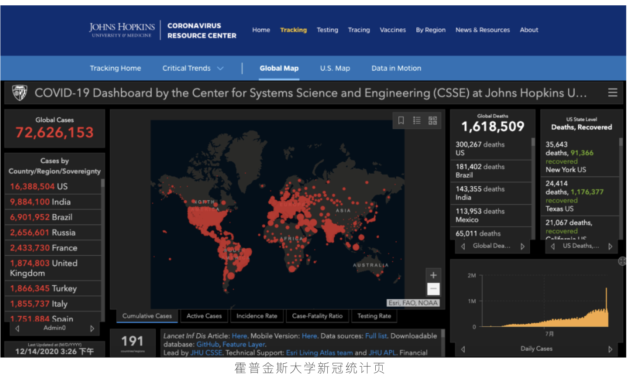Screen dimensions: 627x376
Task: Show next chart after Daily Cases
Action: click(x=610, y=349)
